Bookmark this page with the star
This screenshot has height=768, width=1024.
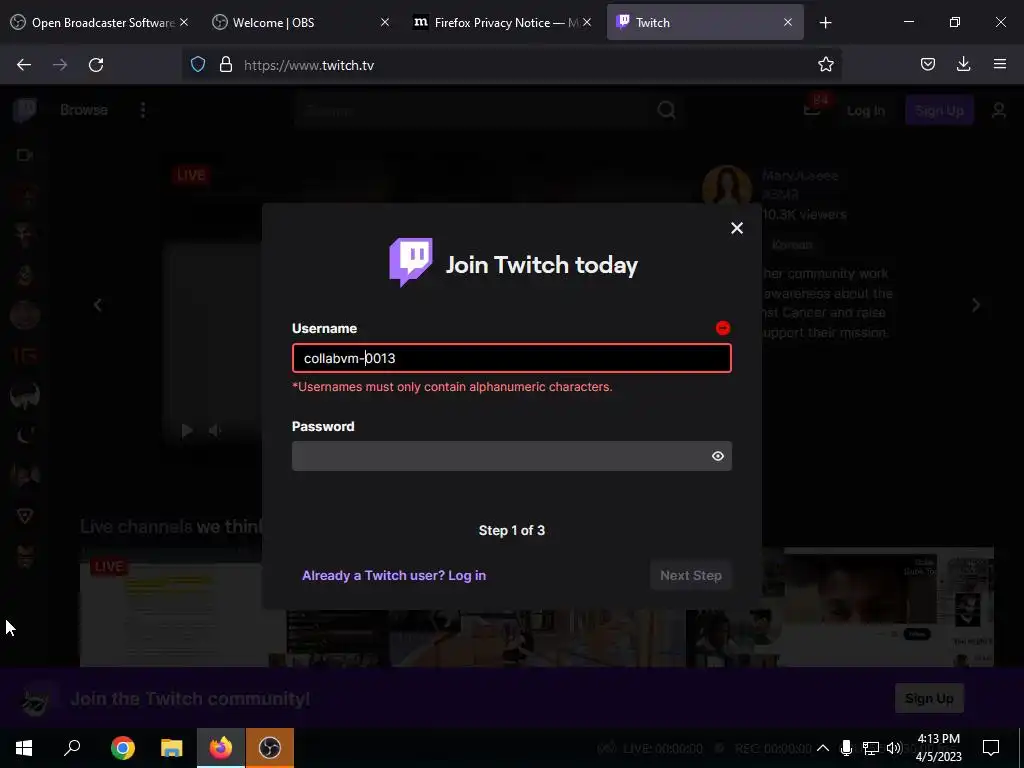[x=825, y=64]
